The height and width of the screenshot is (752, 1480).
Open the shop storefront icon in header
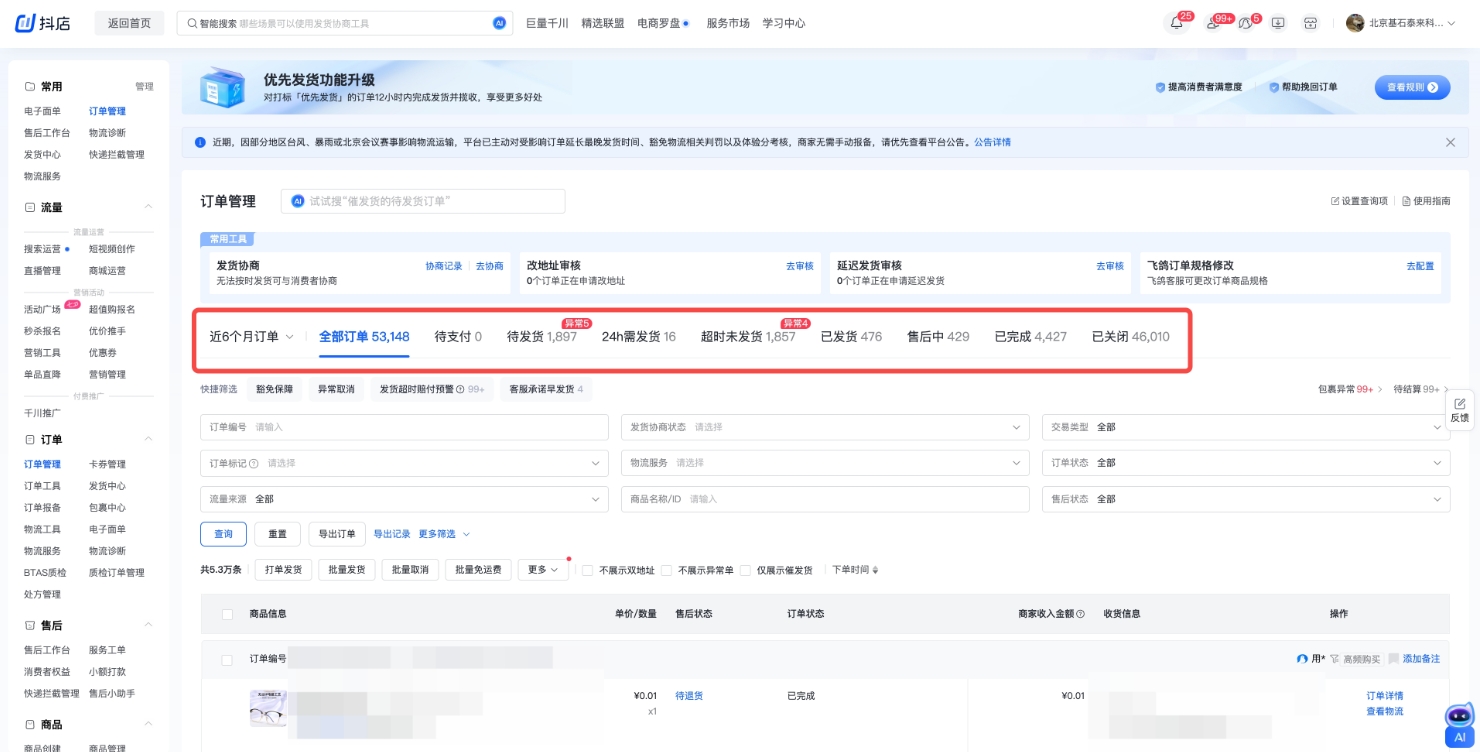pyautogui.click(x=1310, y=23)
